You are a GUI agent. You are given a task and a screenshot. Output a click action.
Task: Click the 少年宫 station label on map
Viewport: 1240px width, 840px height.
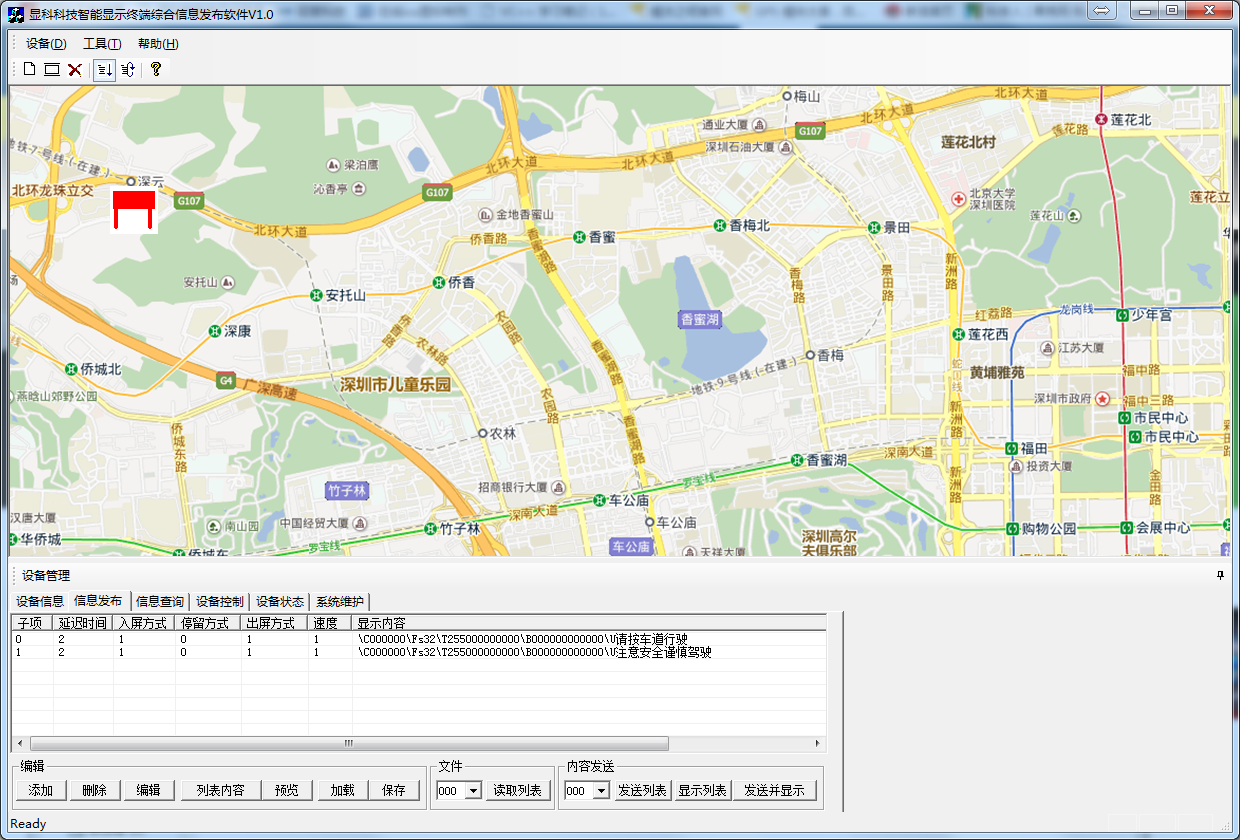pyautogui.click(x=1151, y=315)
